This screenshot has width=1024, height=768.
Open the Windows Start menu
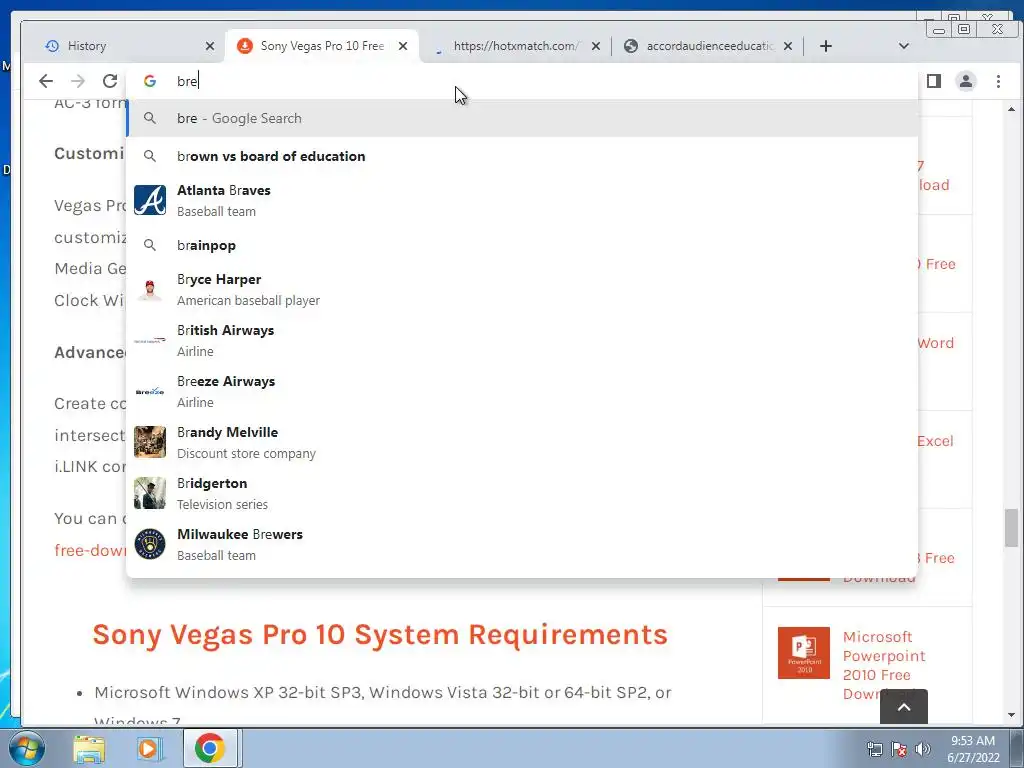pos(26,748)
